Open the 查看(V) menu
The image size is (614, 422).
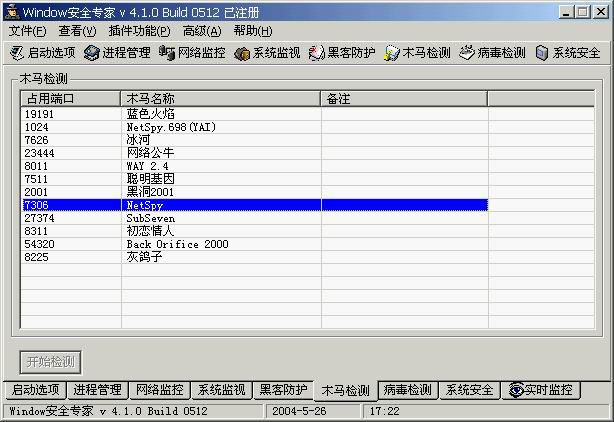pos(77,31)
